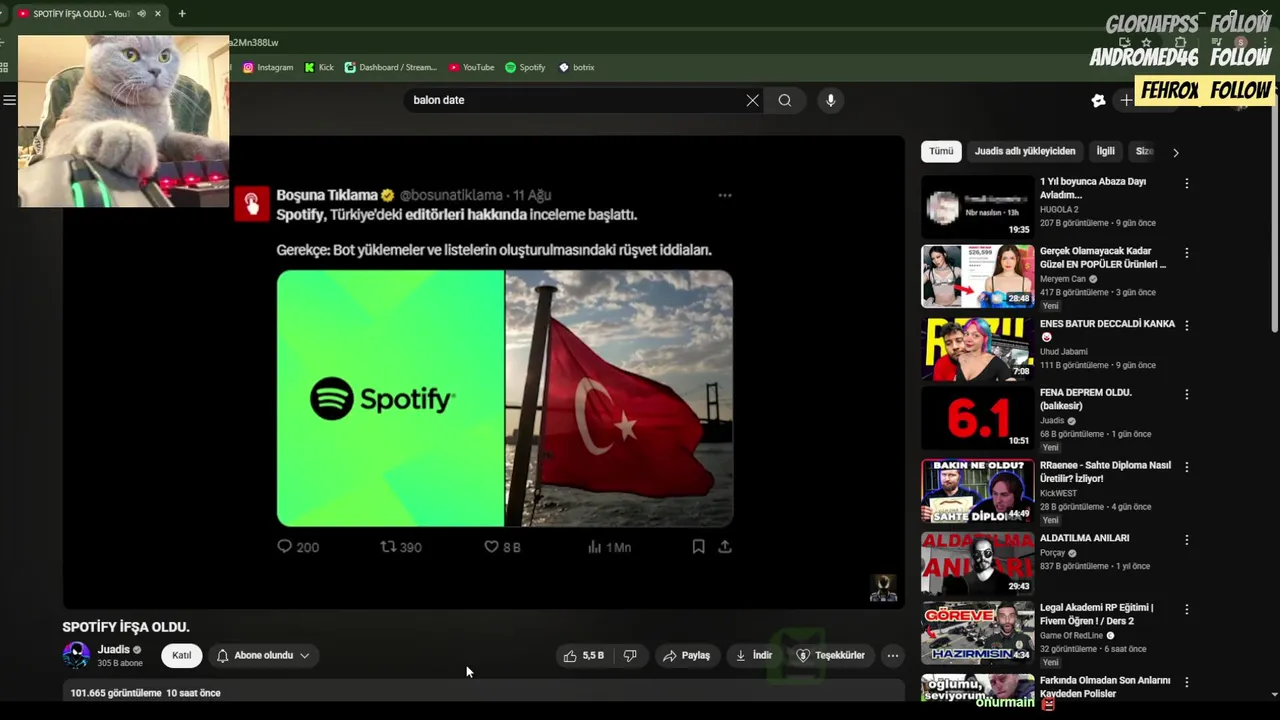Clear the search query with X
The height and width of the screenshot is (720, 1280).
coord(752,100)
